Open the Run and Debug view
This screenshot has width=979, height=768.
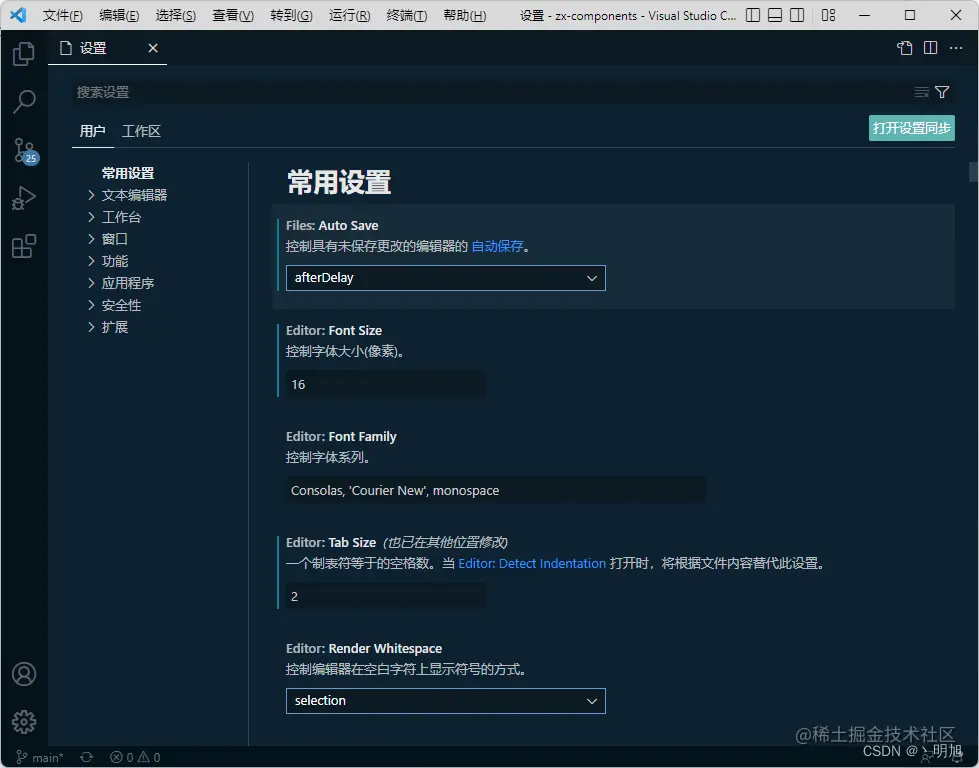[23, 198]
